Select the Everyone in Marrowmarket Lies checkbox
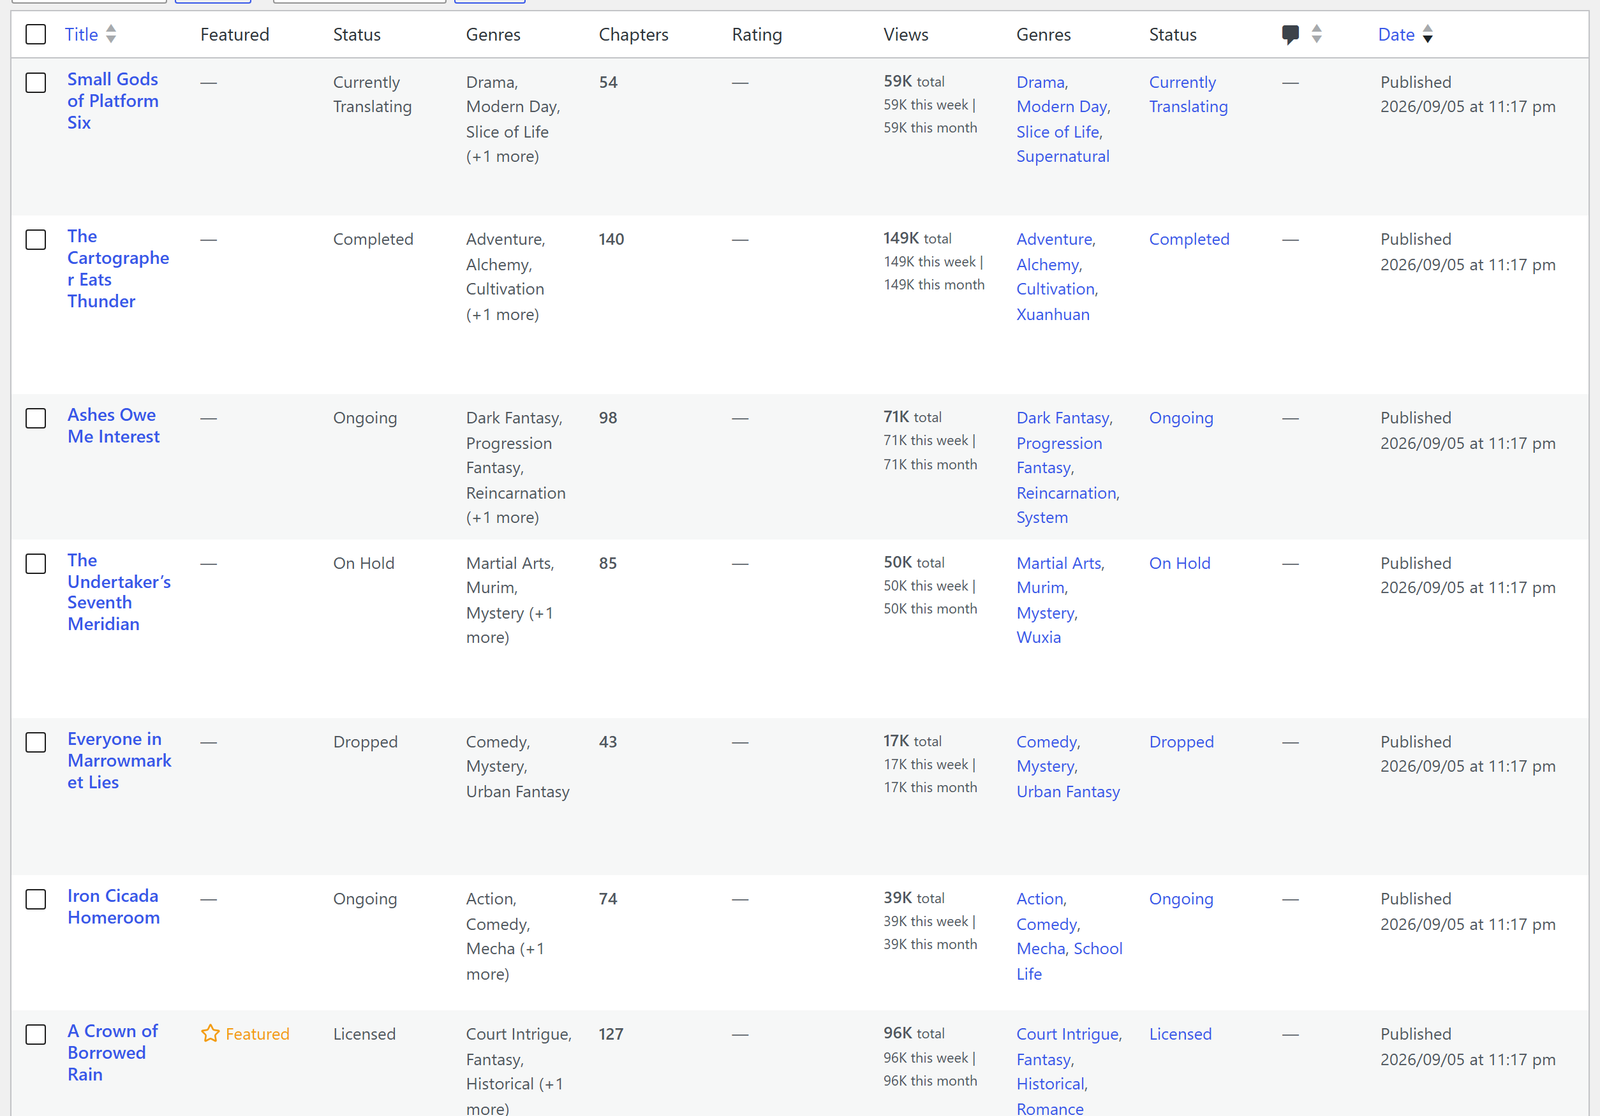Viewport: 1600px width, 1116px height. pyautogui.click(x=36, y=742)
